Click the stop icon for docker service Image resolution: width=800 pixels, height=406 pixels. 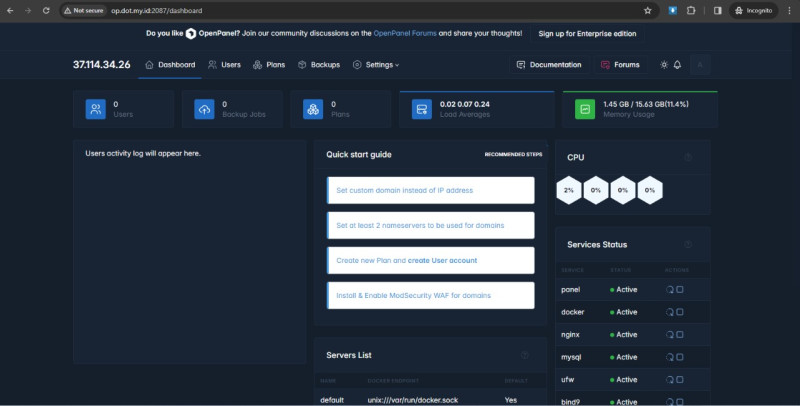click(x=680, y=312)
